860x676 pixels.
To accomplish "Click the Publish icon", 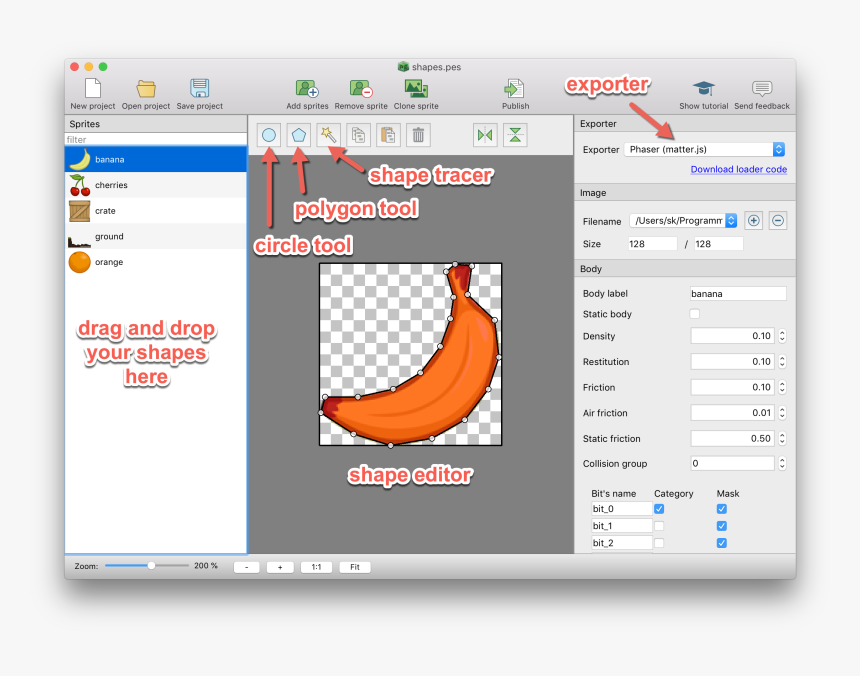I will [515, 88].
